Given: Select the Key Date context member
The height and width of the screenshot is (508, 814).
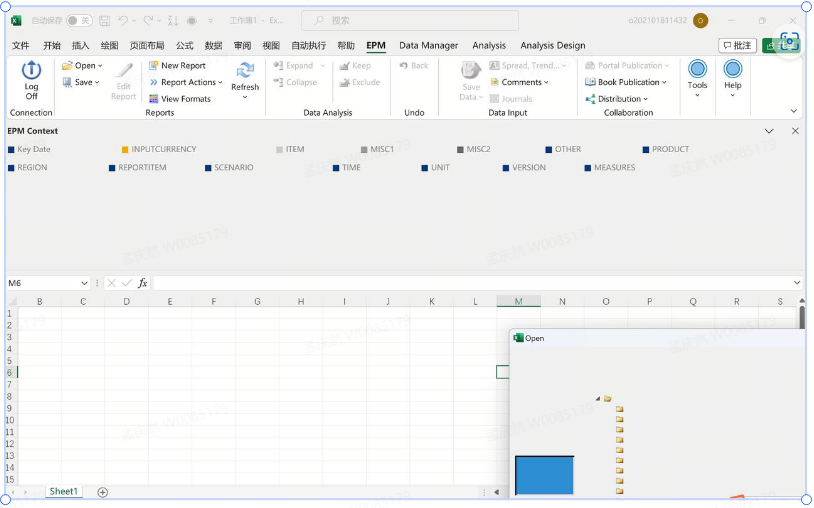Looking at the screenshot, I should coord(30,149).
